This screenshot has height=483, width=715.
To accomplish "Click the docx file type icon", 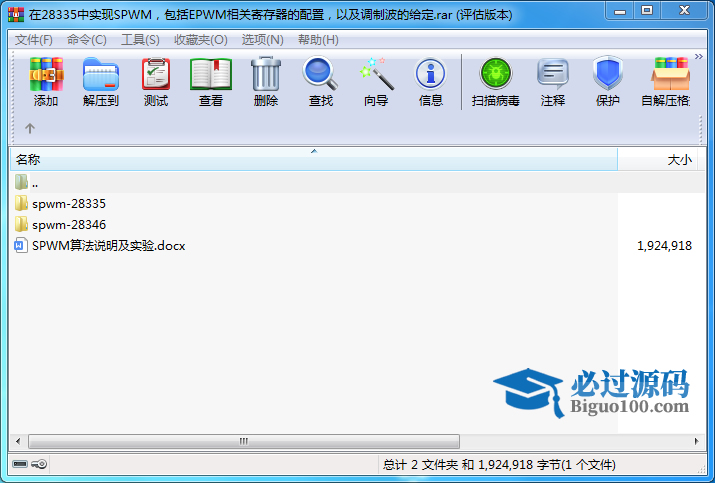I will (21, 246).
